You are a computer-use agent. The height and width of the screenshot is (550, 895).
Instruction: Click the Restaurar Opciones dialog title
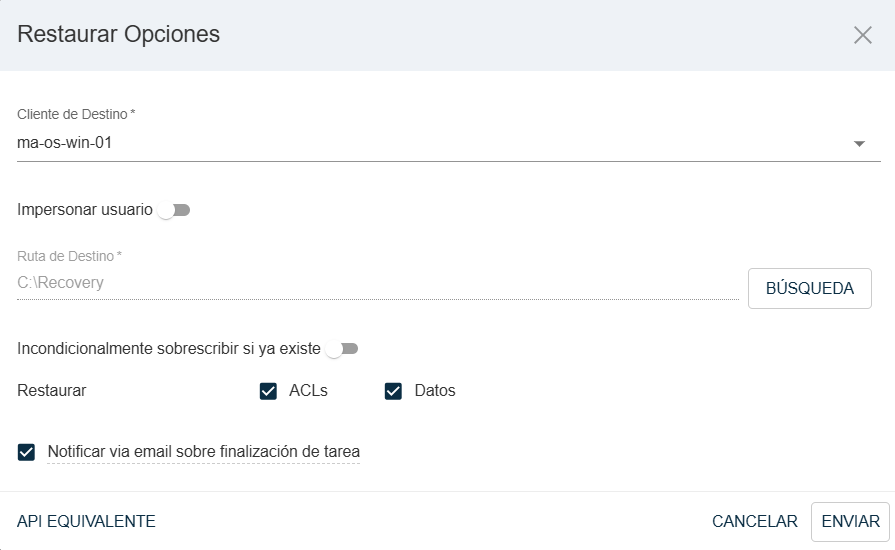119,35
